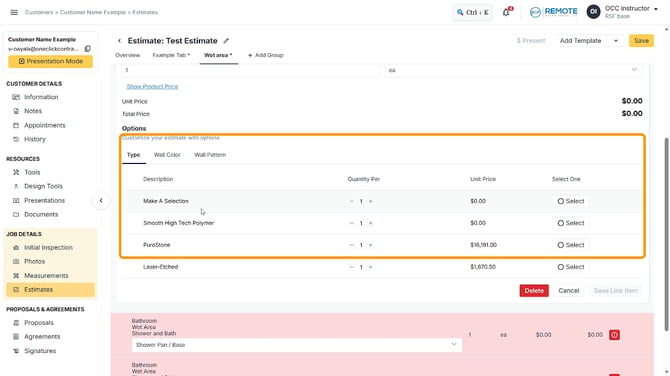Copy the customer email address icon
The height and width of the screenshot is (376, 670).
88,49
